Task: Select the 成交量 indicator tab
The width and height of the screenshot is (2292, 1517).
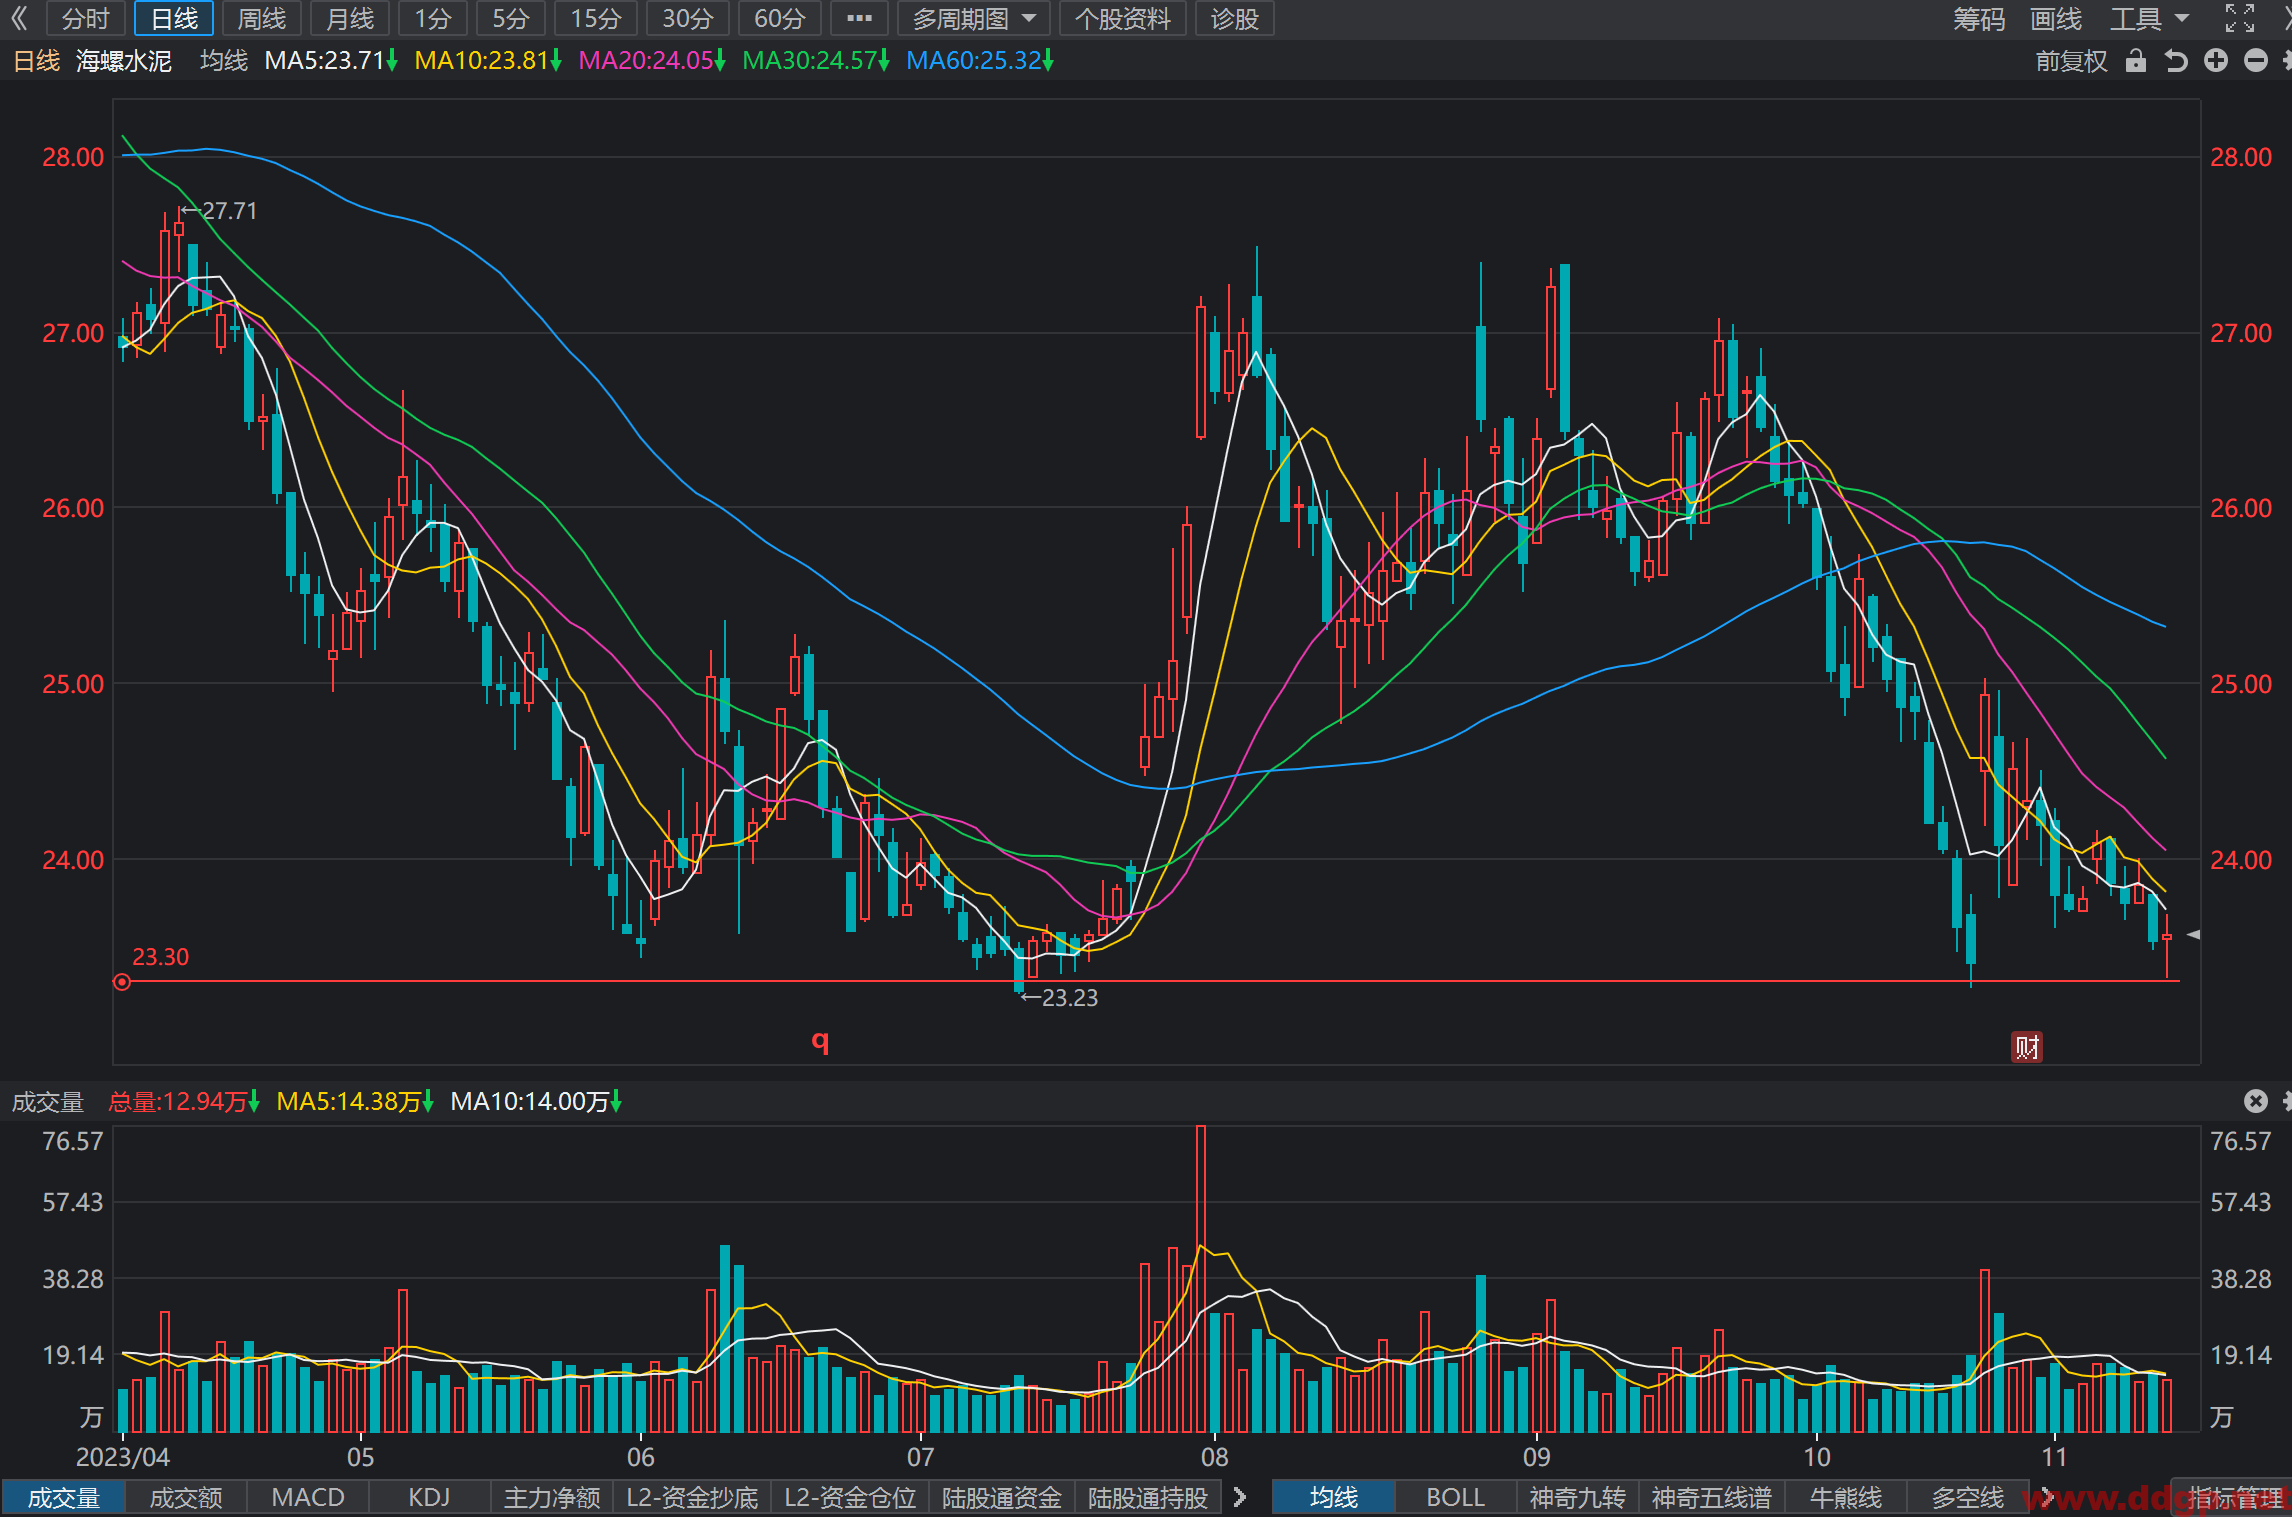Action: (x=63, y=1497)
